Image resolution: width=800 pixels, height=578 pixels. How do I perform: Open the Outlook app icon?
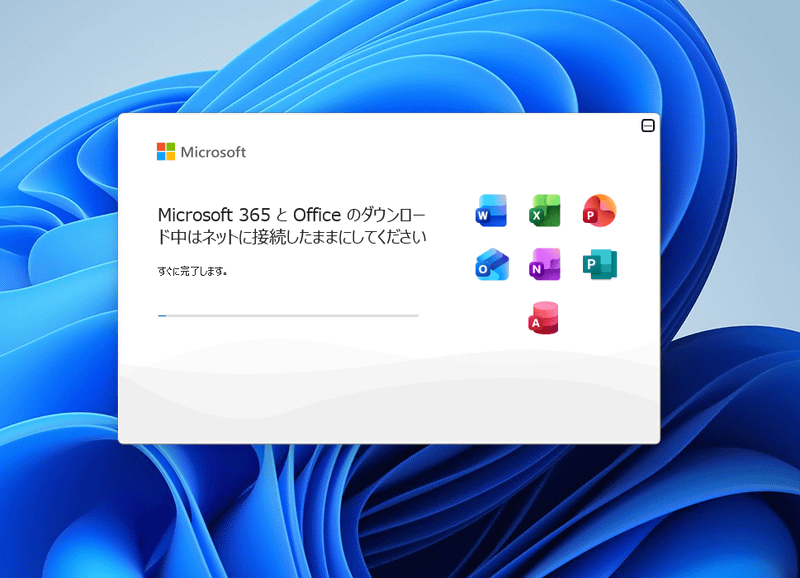(490, 265)
